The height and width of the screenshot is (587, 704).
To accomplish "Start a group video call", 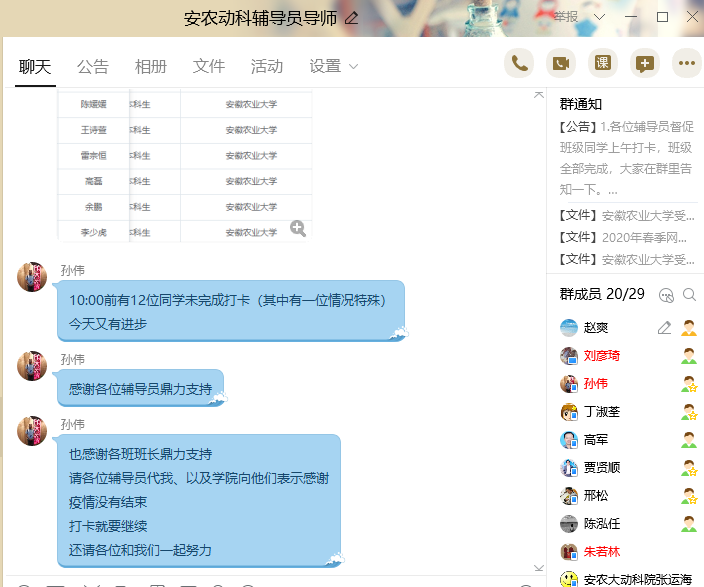I will pyautogui.click(x=560, y=63).
